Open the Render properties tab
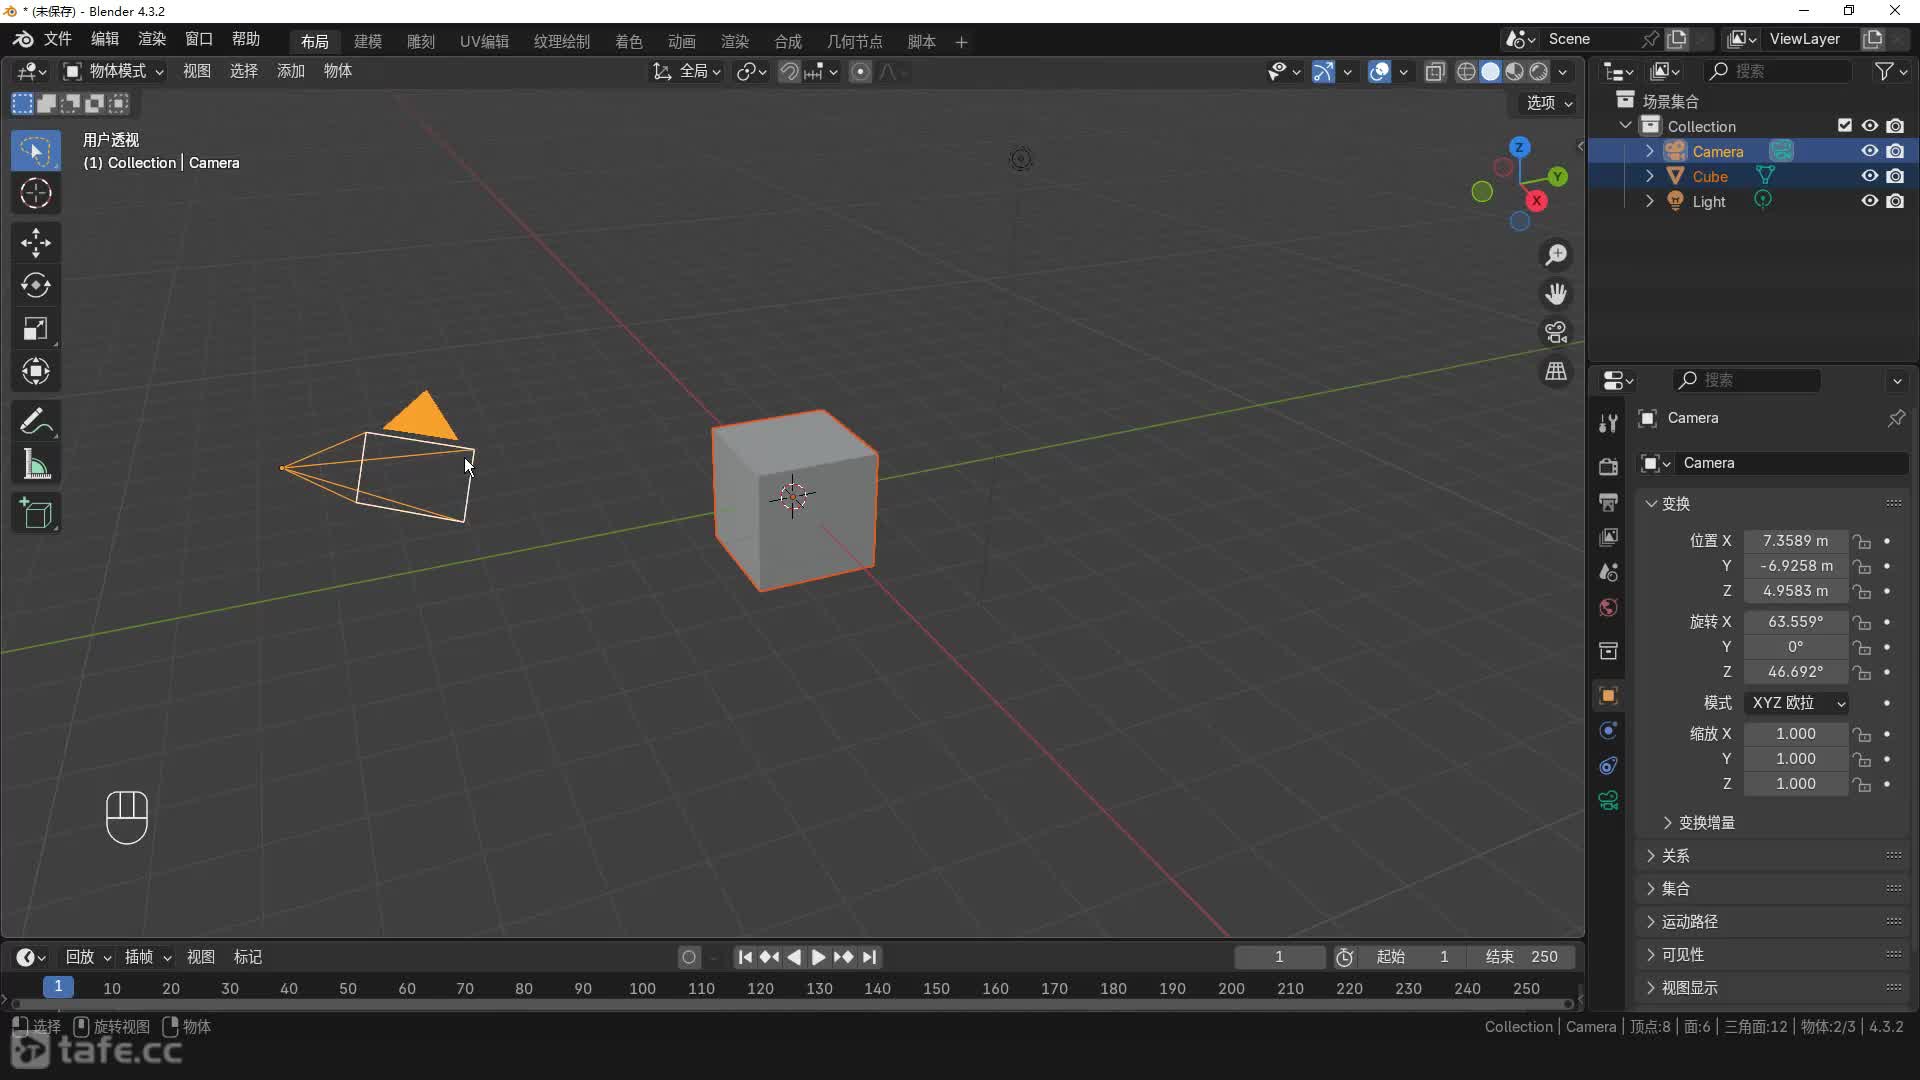The width and height of the screenshot is (1920, 1080). [x=1608, y=467]
